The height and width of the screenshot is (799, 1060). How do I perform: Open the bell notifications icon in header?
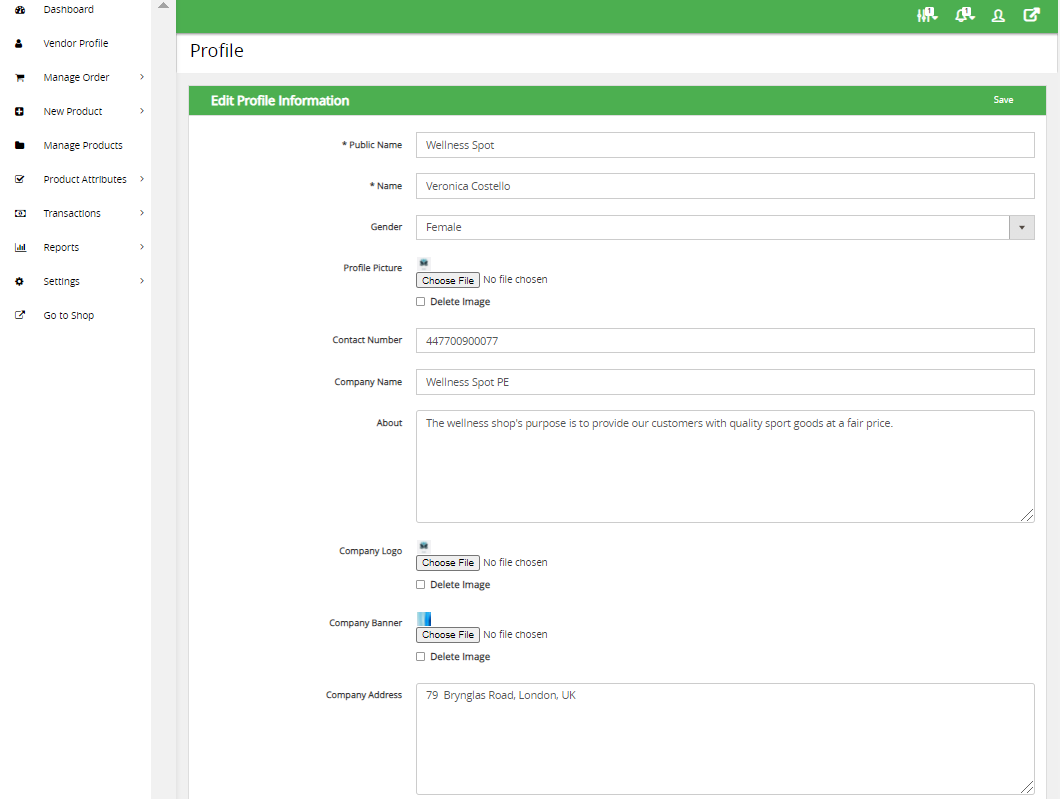pos(964,15)
